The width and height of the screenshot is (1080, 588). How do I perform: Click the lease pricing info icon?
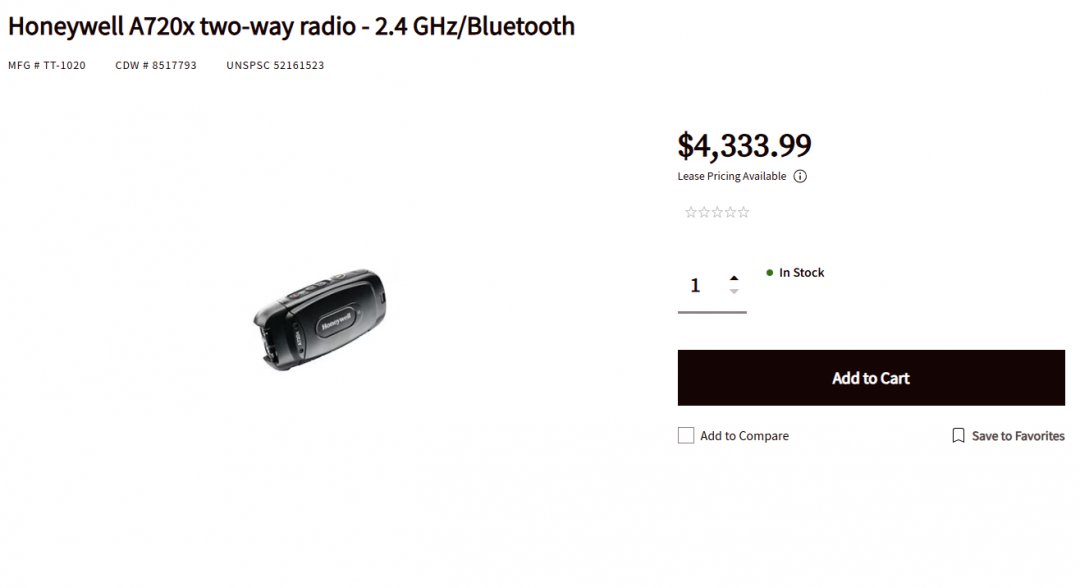point(800,177)
